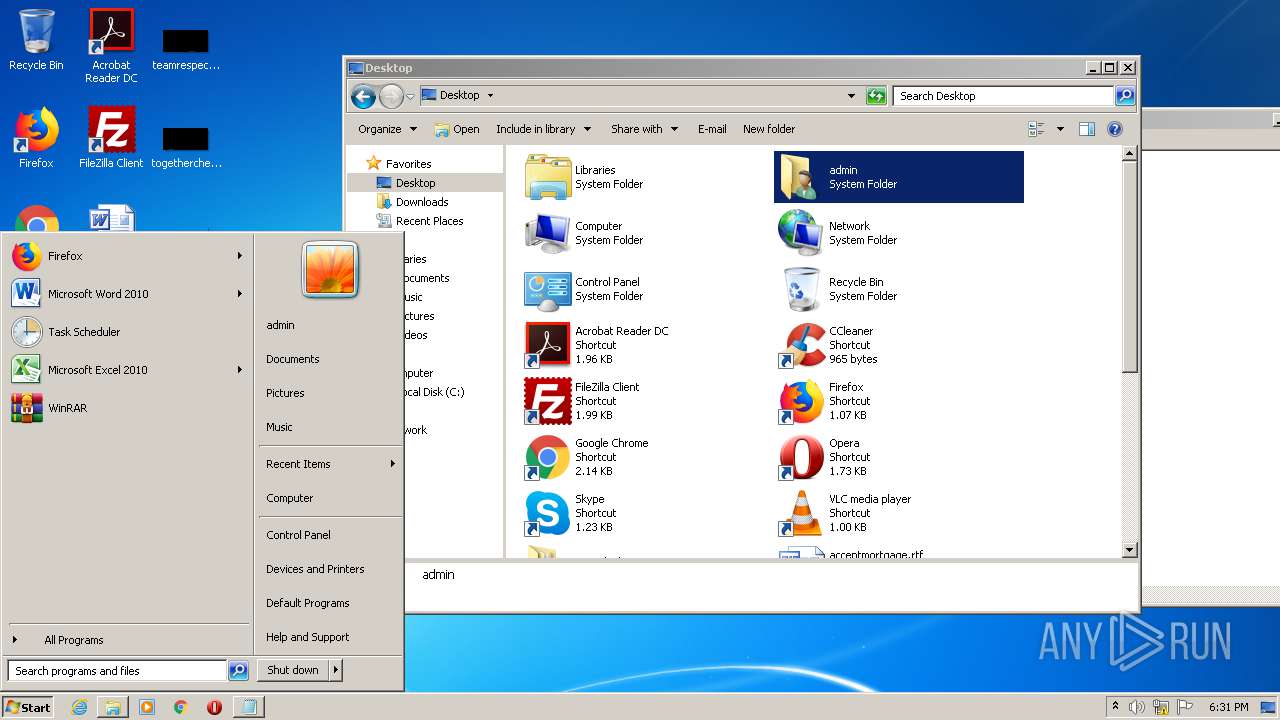The height and width of the screenshot is (720, 1280).
Task: Click the Opera icon on the taskbar
Action: coord(214,707)
